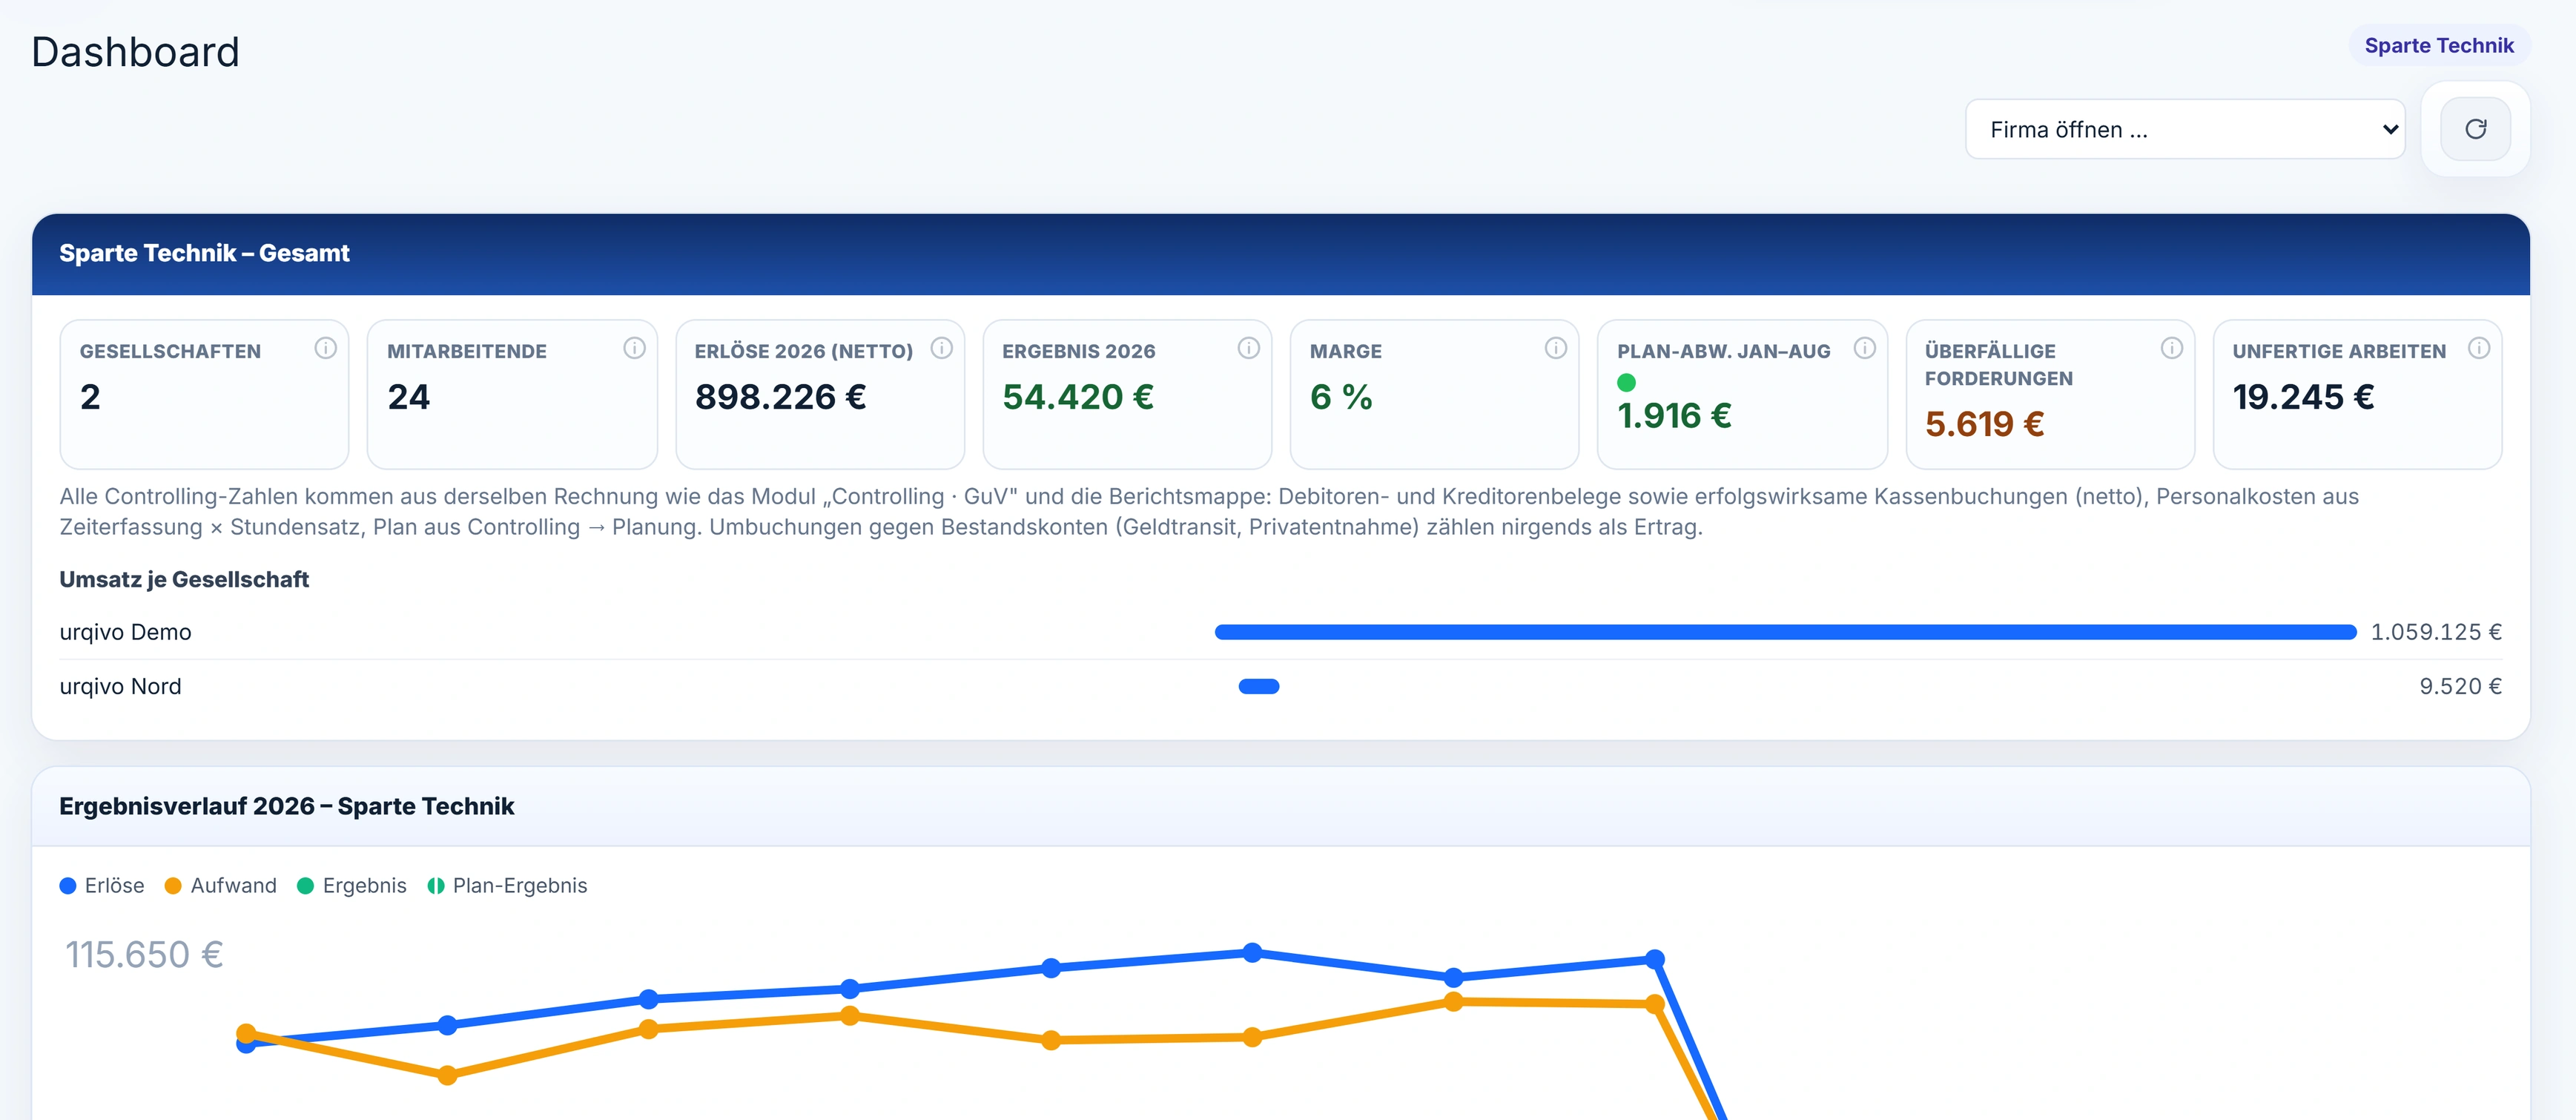This screenshot has width=2576, height=1120.
Task: Select the 'urqivo Demo' row label
Action: click(x=125, y=632)
